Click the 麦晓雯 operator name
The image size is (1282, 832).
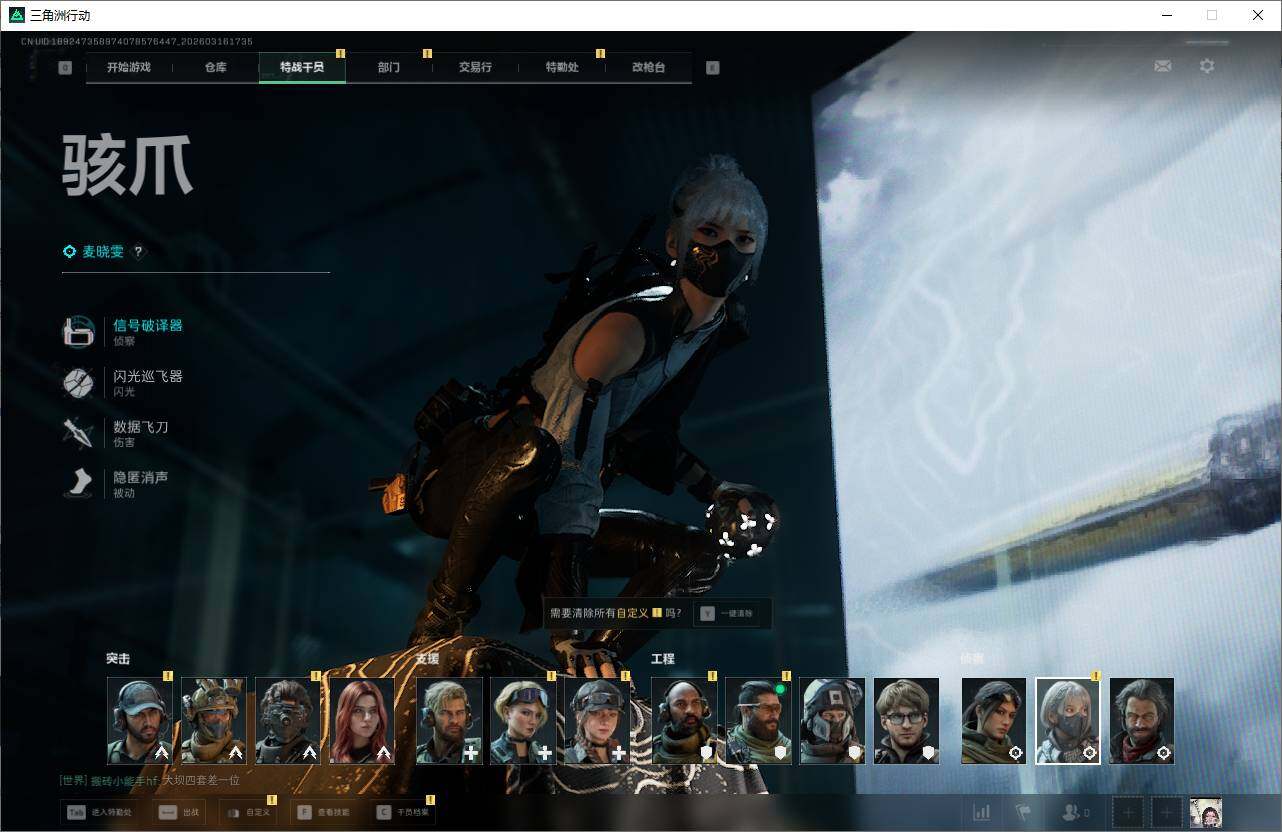[x=103, y=252]
